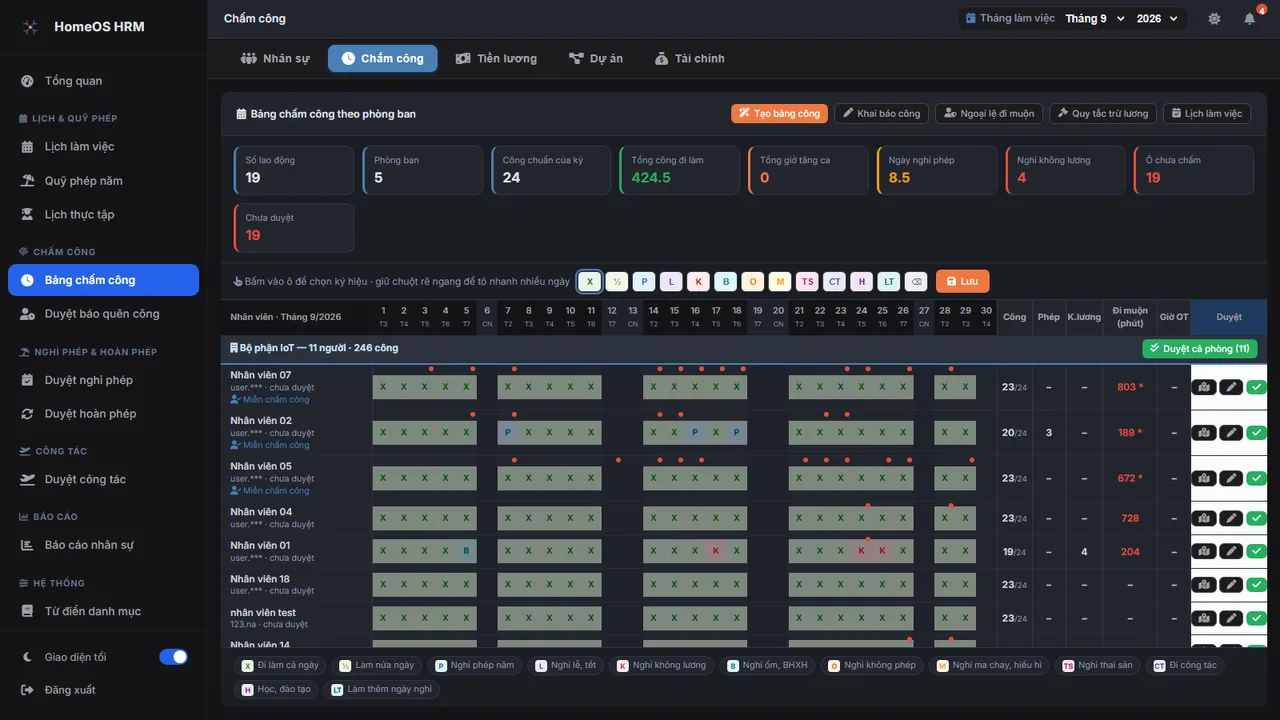The width and height of the screenshot is (1280, 720).
Task: Click the map icon for Nhân viên 07
Action: pyautogui.click(x=1204, y=387)
